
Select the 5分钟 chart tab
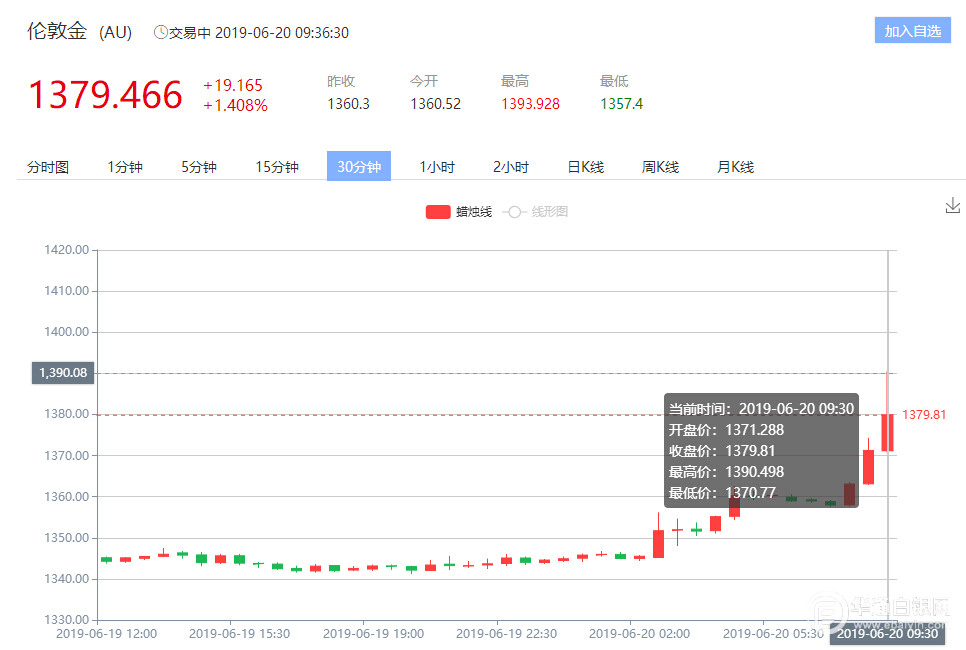199,167
